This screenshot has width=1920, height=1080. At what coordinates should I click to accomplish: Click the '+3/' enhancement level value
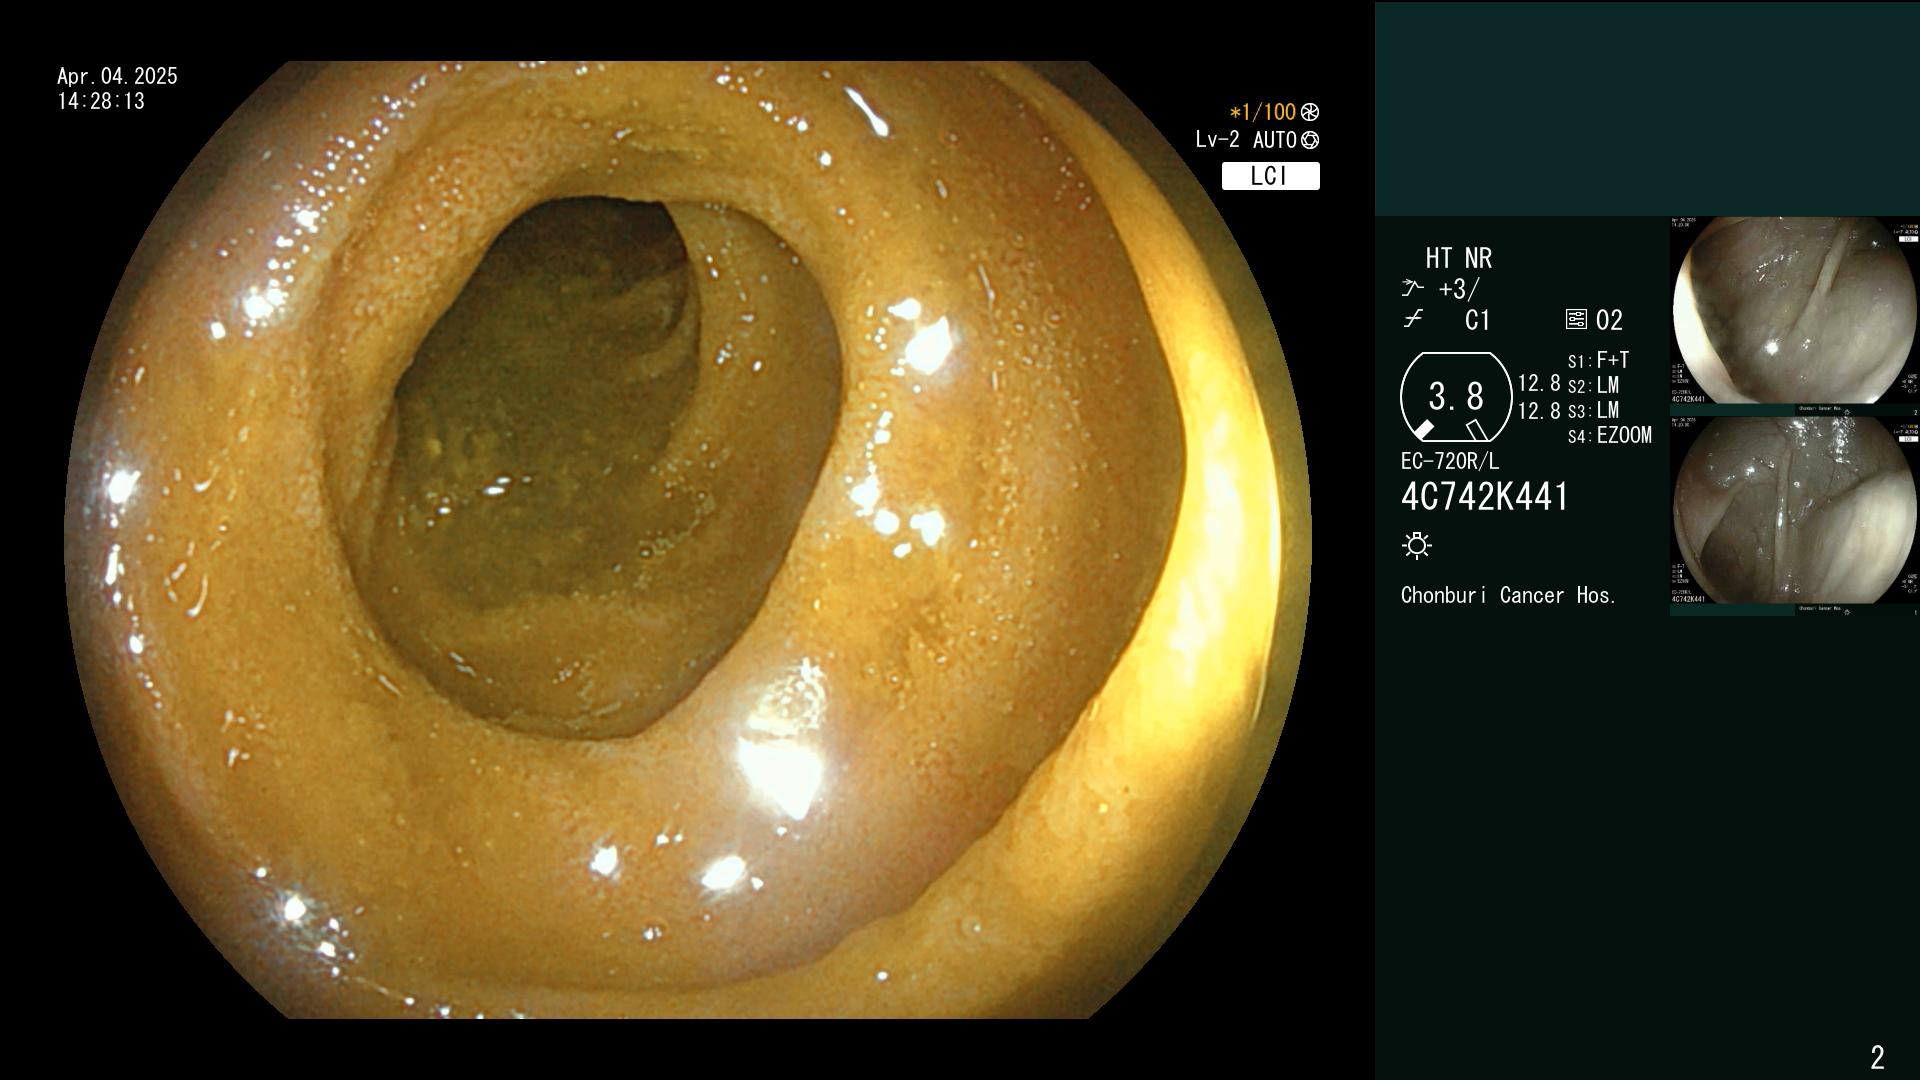[x=1458, y=289]
